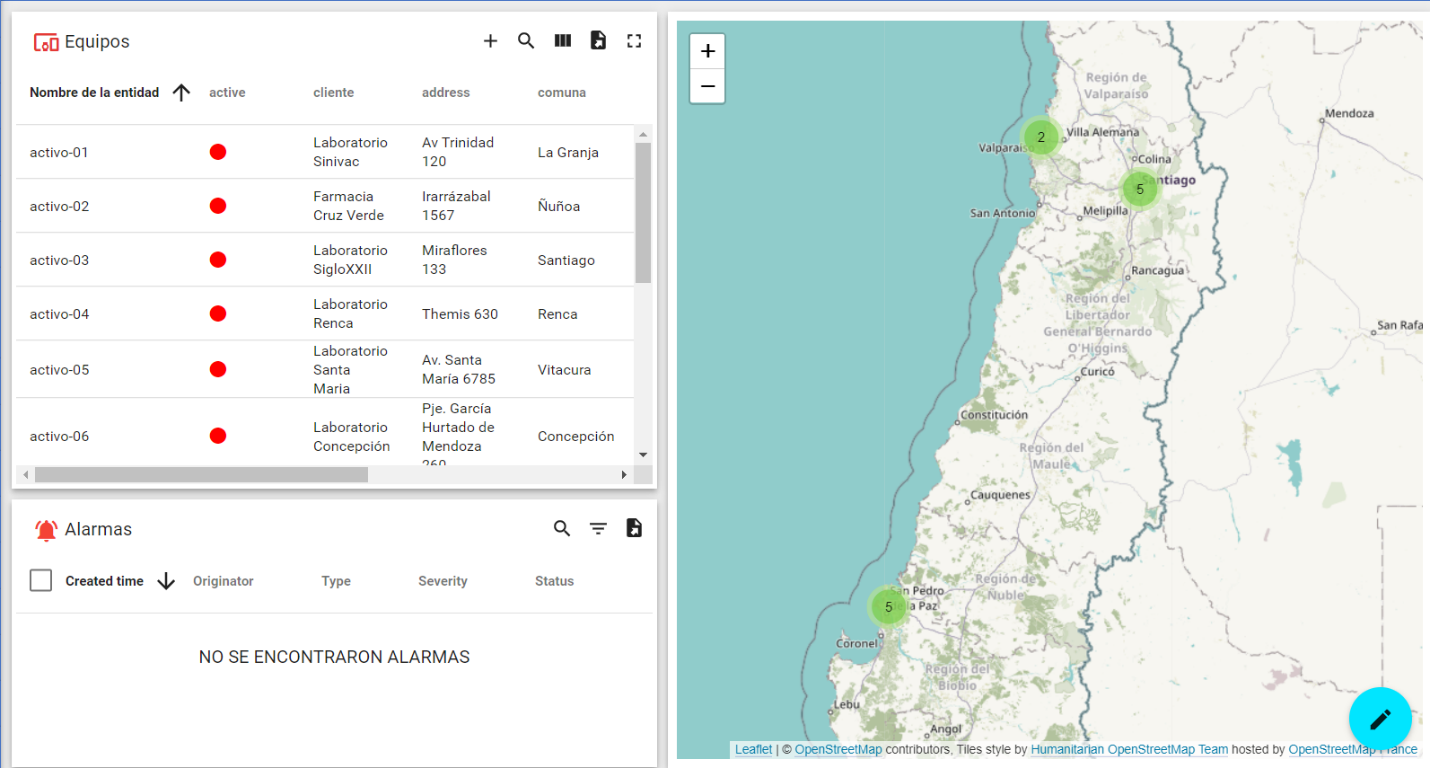Click the pencil edit dashboard button
Image resolution: width=1430 pixels, height=768 pixels.
click(x=1380, y=719)
